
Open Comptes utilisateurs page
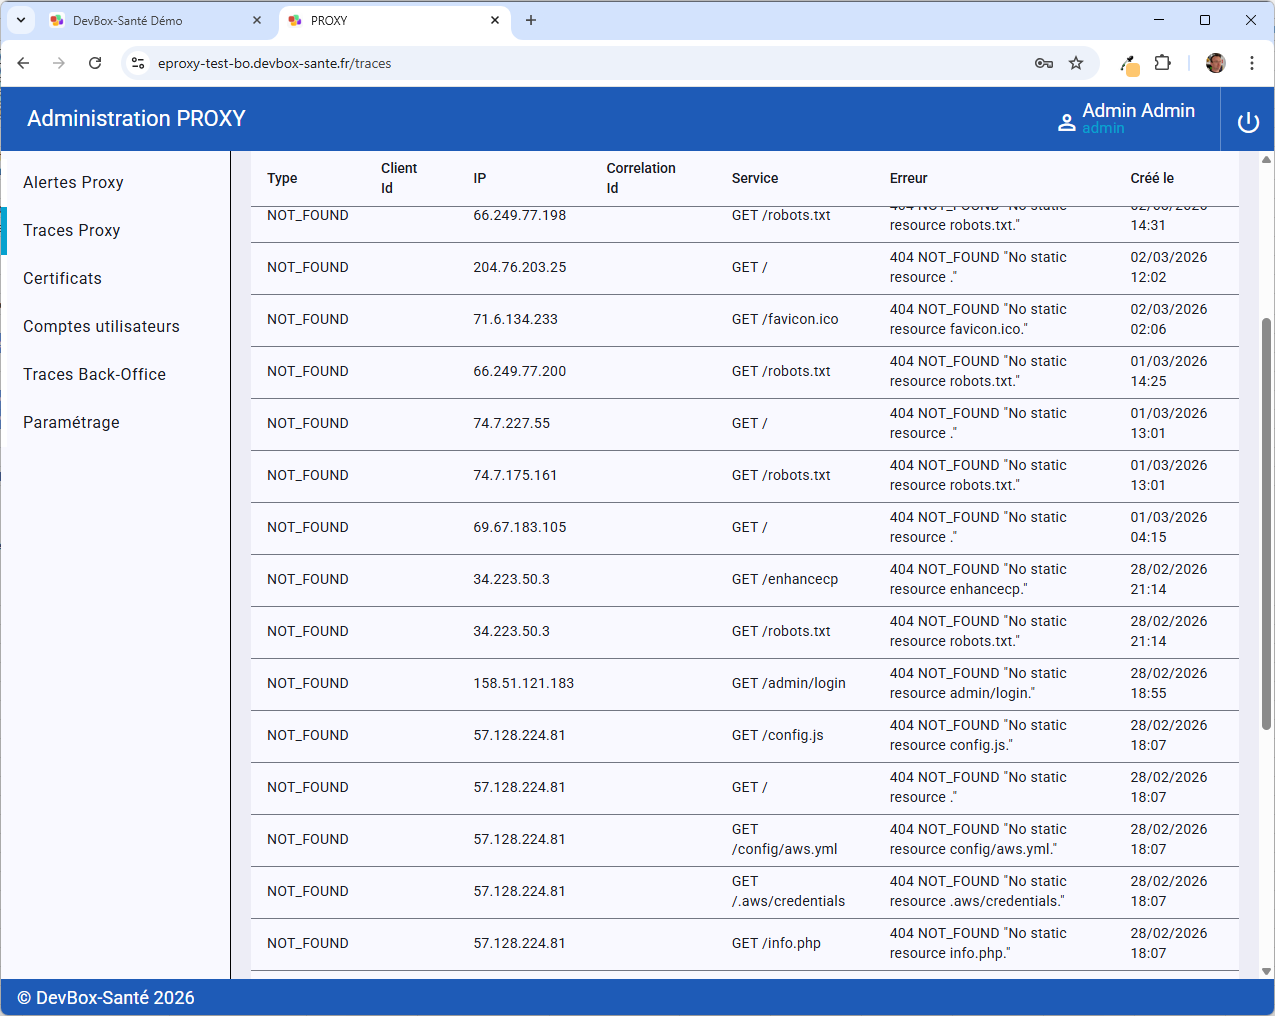(101, 326)
